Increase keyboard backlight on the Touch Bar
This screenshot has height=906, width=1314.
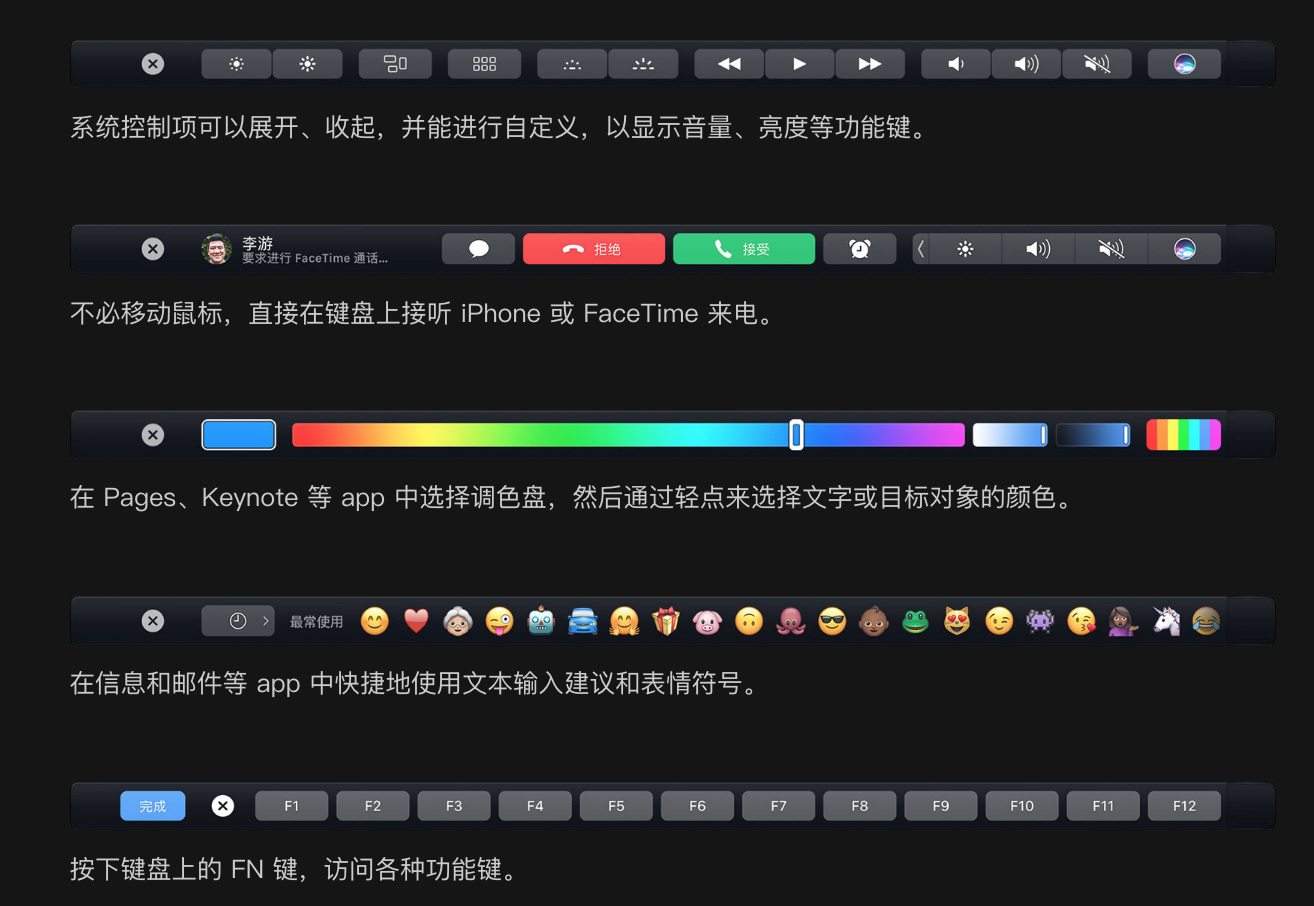(643, 64)
